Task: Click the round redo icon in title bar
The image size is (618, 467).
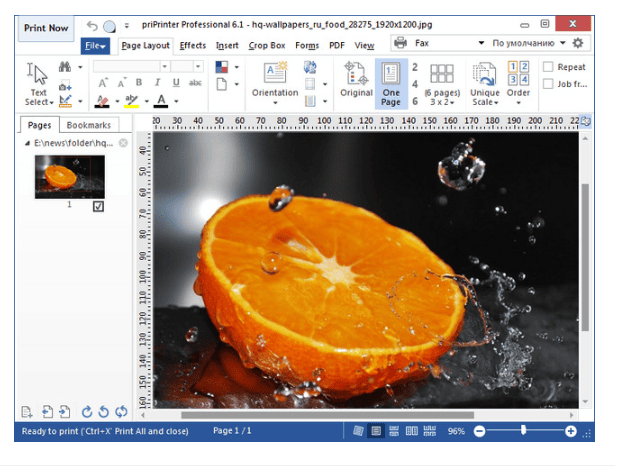Action: (109, 26)
